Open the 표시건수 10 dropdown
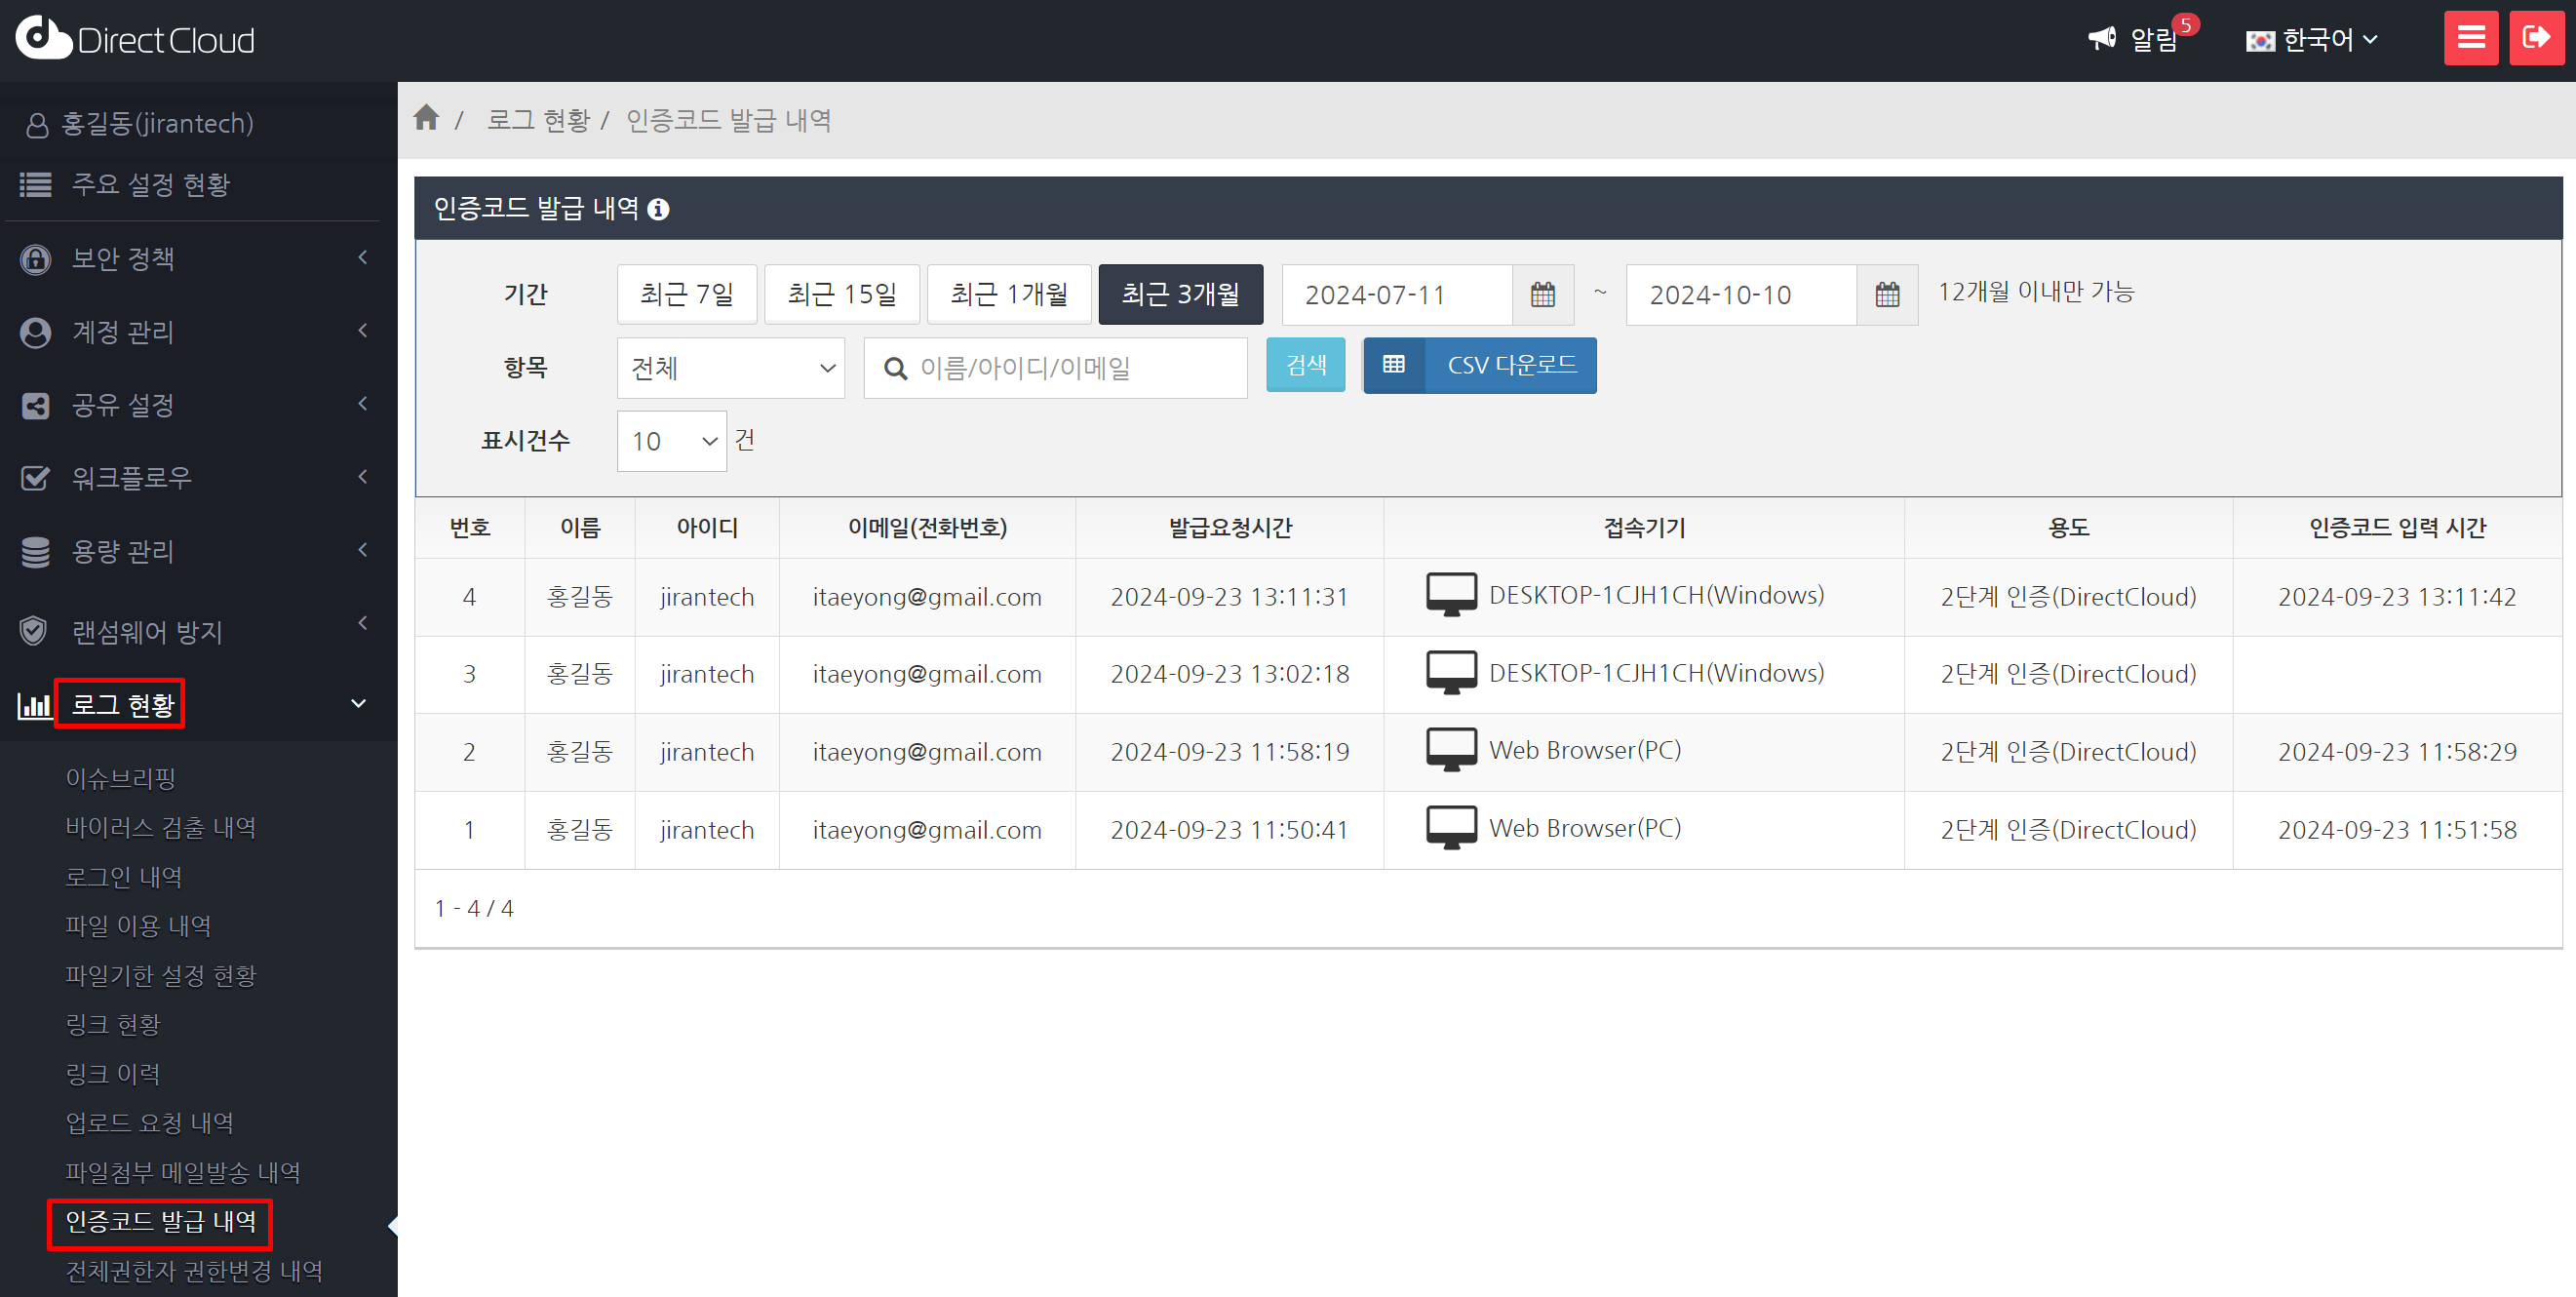Screen dimensions: 2576x1297 (671, 441)
